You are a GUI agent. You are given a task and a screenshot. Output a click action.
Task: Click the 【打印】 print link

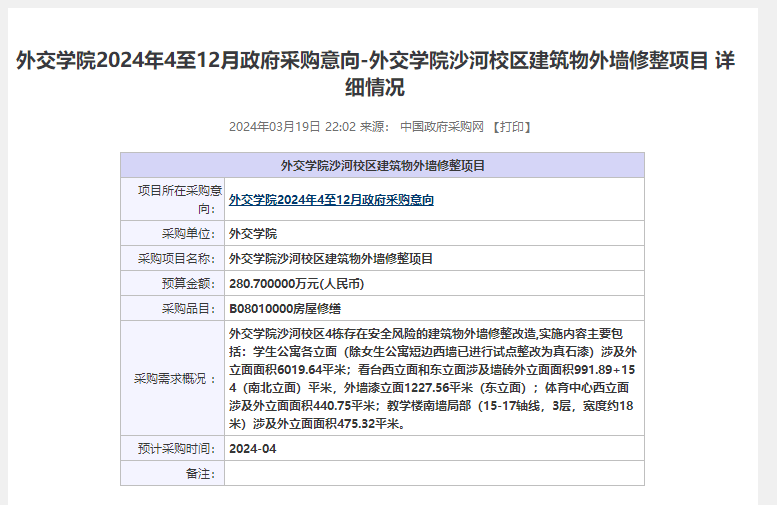point(510,127)
